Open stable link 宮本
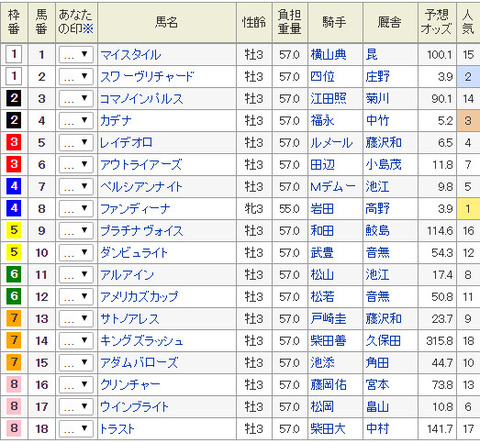The height and width of the screenshot is (443, 480). point(378,385)
